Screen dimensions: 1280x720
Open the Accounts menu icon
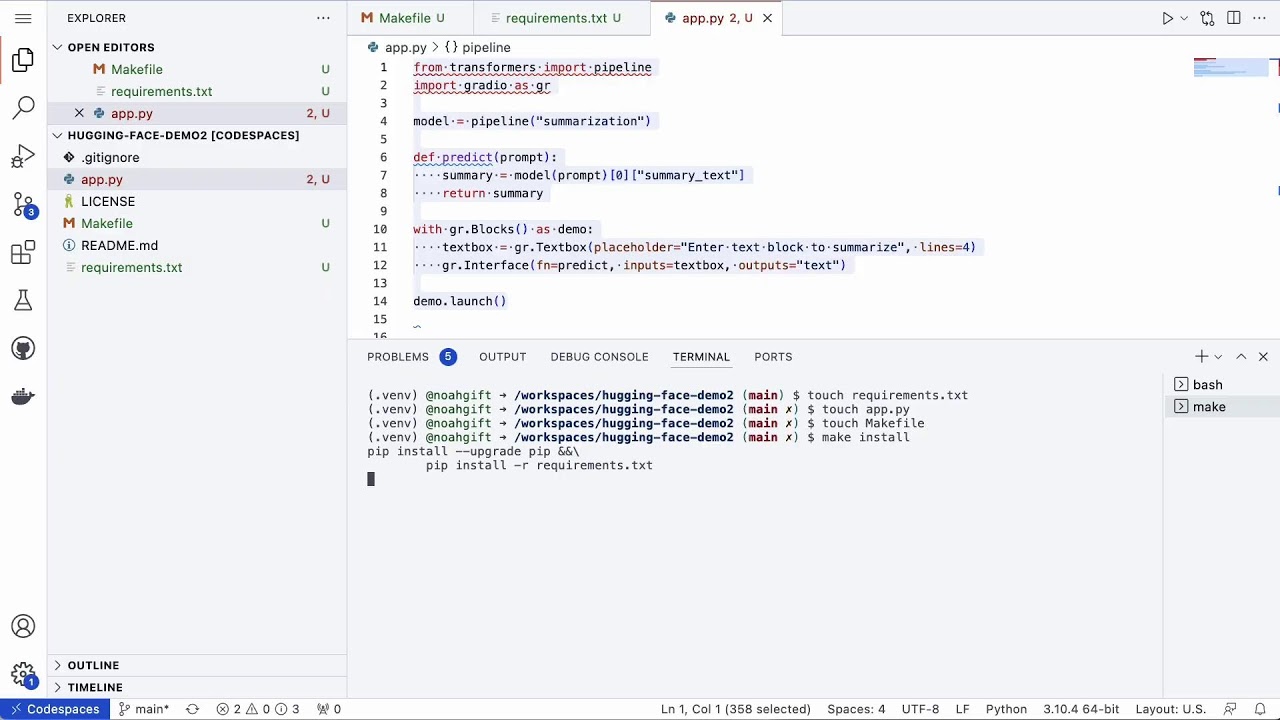click(23, 627)
